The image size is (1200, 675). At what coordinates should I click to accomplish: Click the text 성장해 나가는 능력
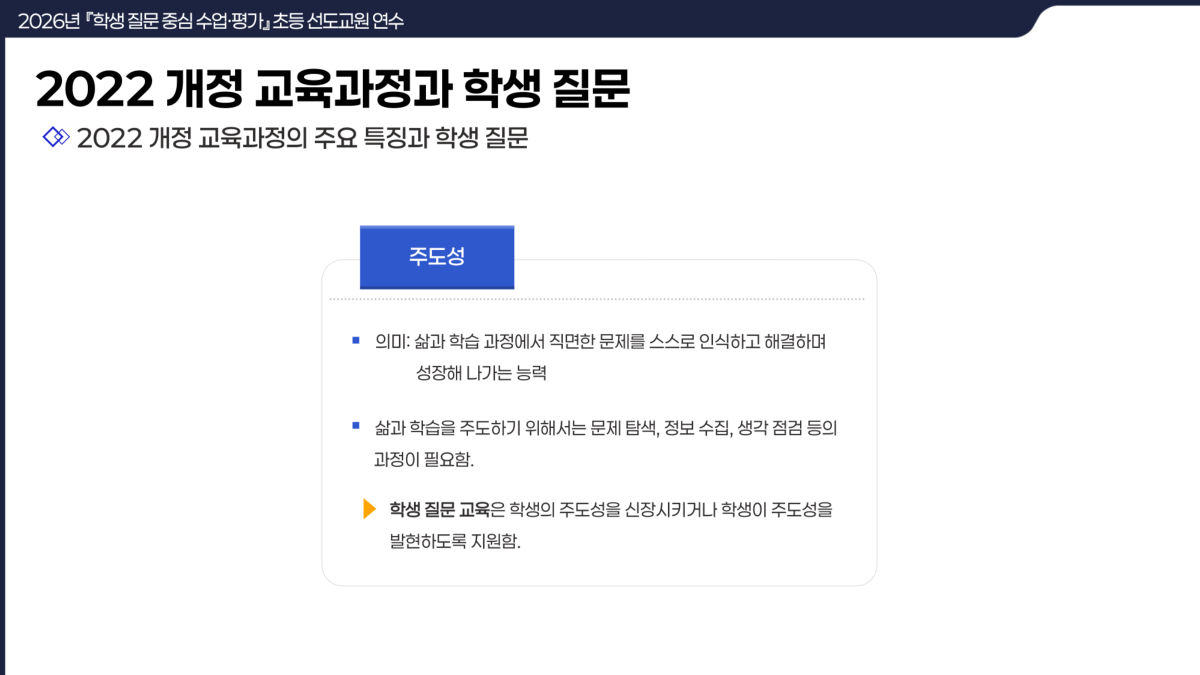tap(481, 374)
